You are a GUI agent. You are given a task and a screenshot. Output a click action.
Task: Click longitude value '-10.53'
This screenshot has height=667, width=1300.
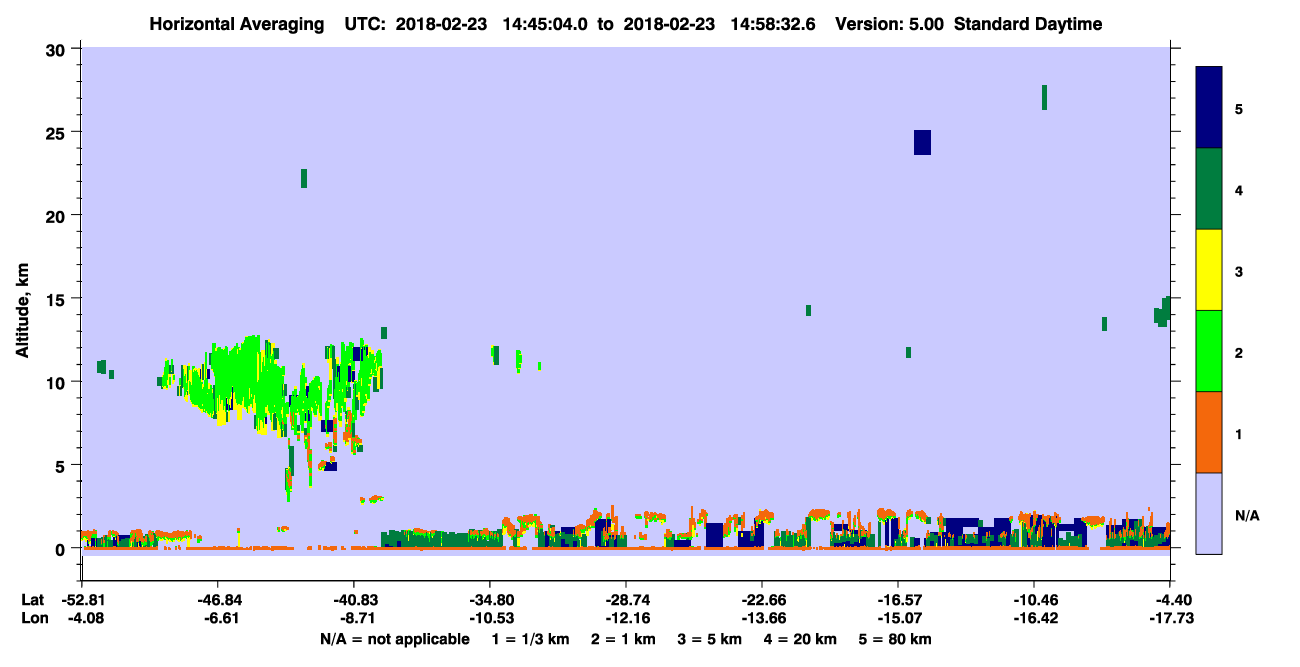click(x=489, y=618)
